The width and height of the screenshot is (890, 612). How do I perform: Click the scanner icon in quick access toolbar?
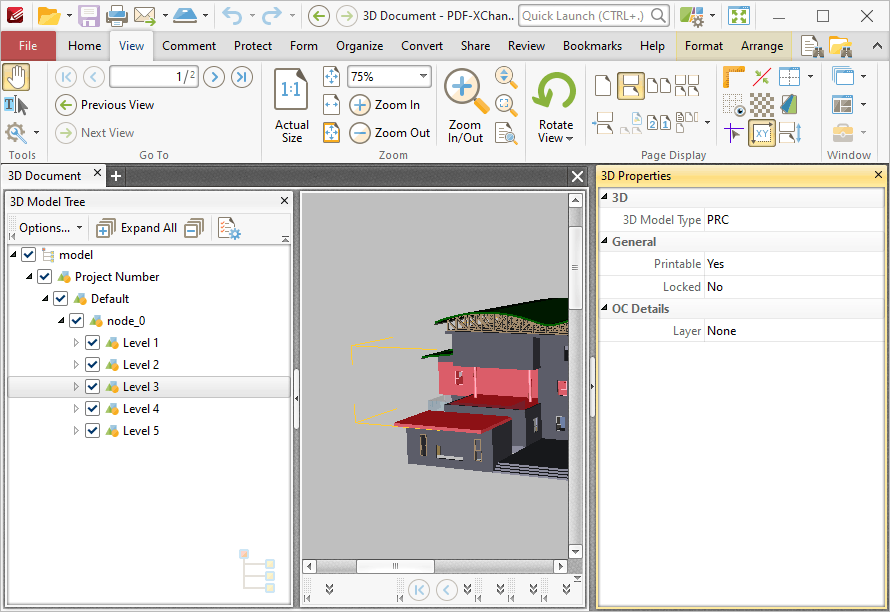click(185, 16)
